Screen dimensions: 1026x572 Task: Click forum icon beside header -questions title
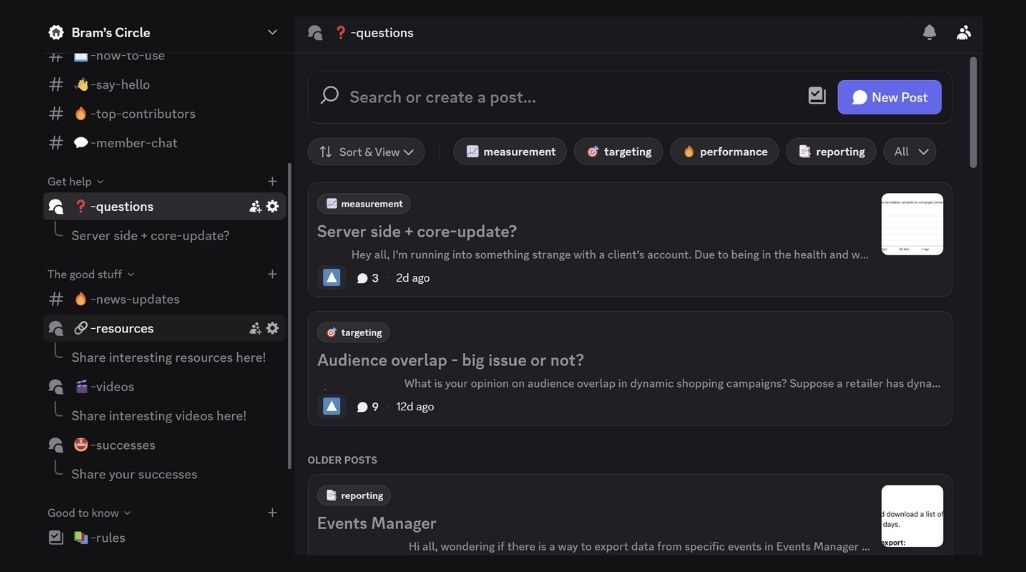pyautogui.click(x=315, y=33)
